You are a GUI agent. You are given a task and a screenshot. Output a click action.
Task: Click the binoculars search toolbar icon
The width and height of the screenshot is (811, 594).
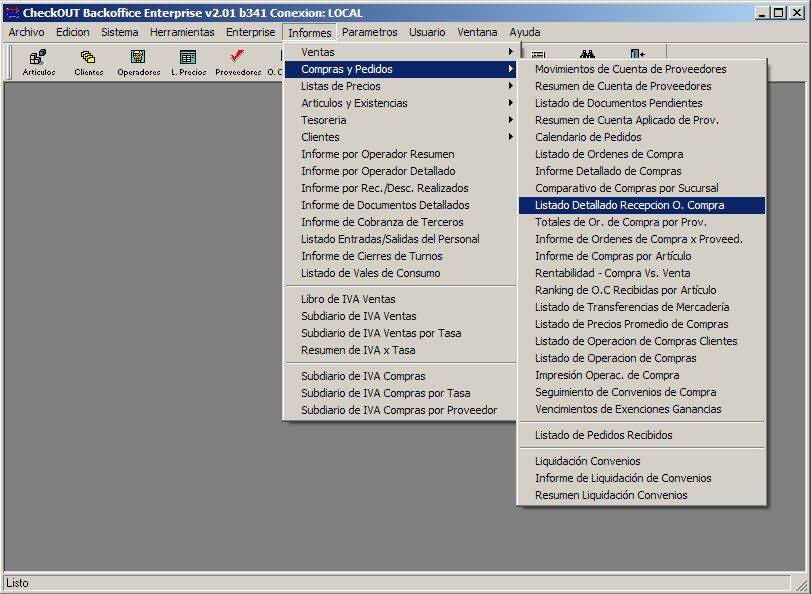click(587, 54)
